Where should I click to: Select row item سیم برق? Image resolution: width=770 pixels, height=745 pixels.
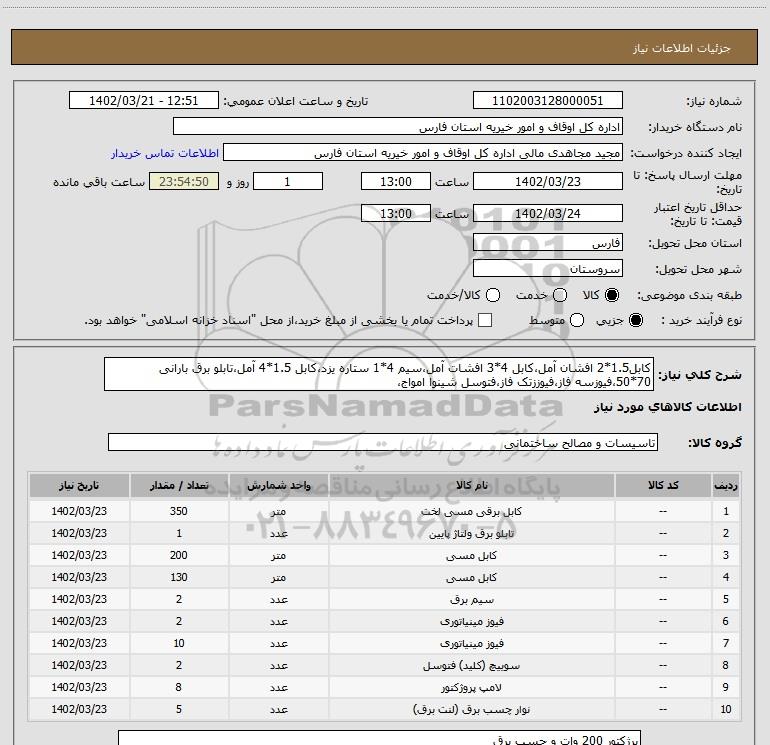coord(471,600)
